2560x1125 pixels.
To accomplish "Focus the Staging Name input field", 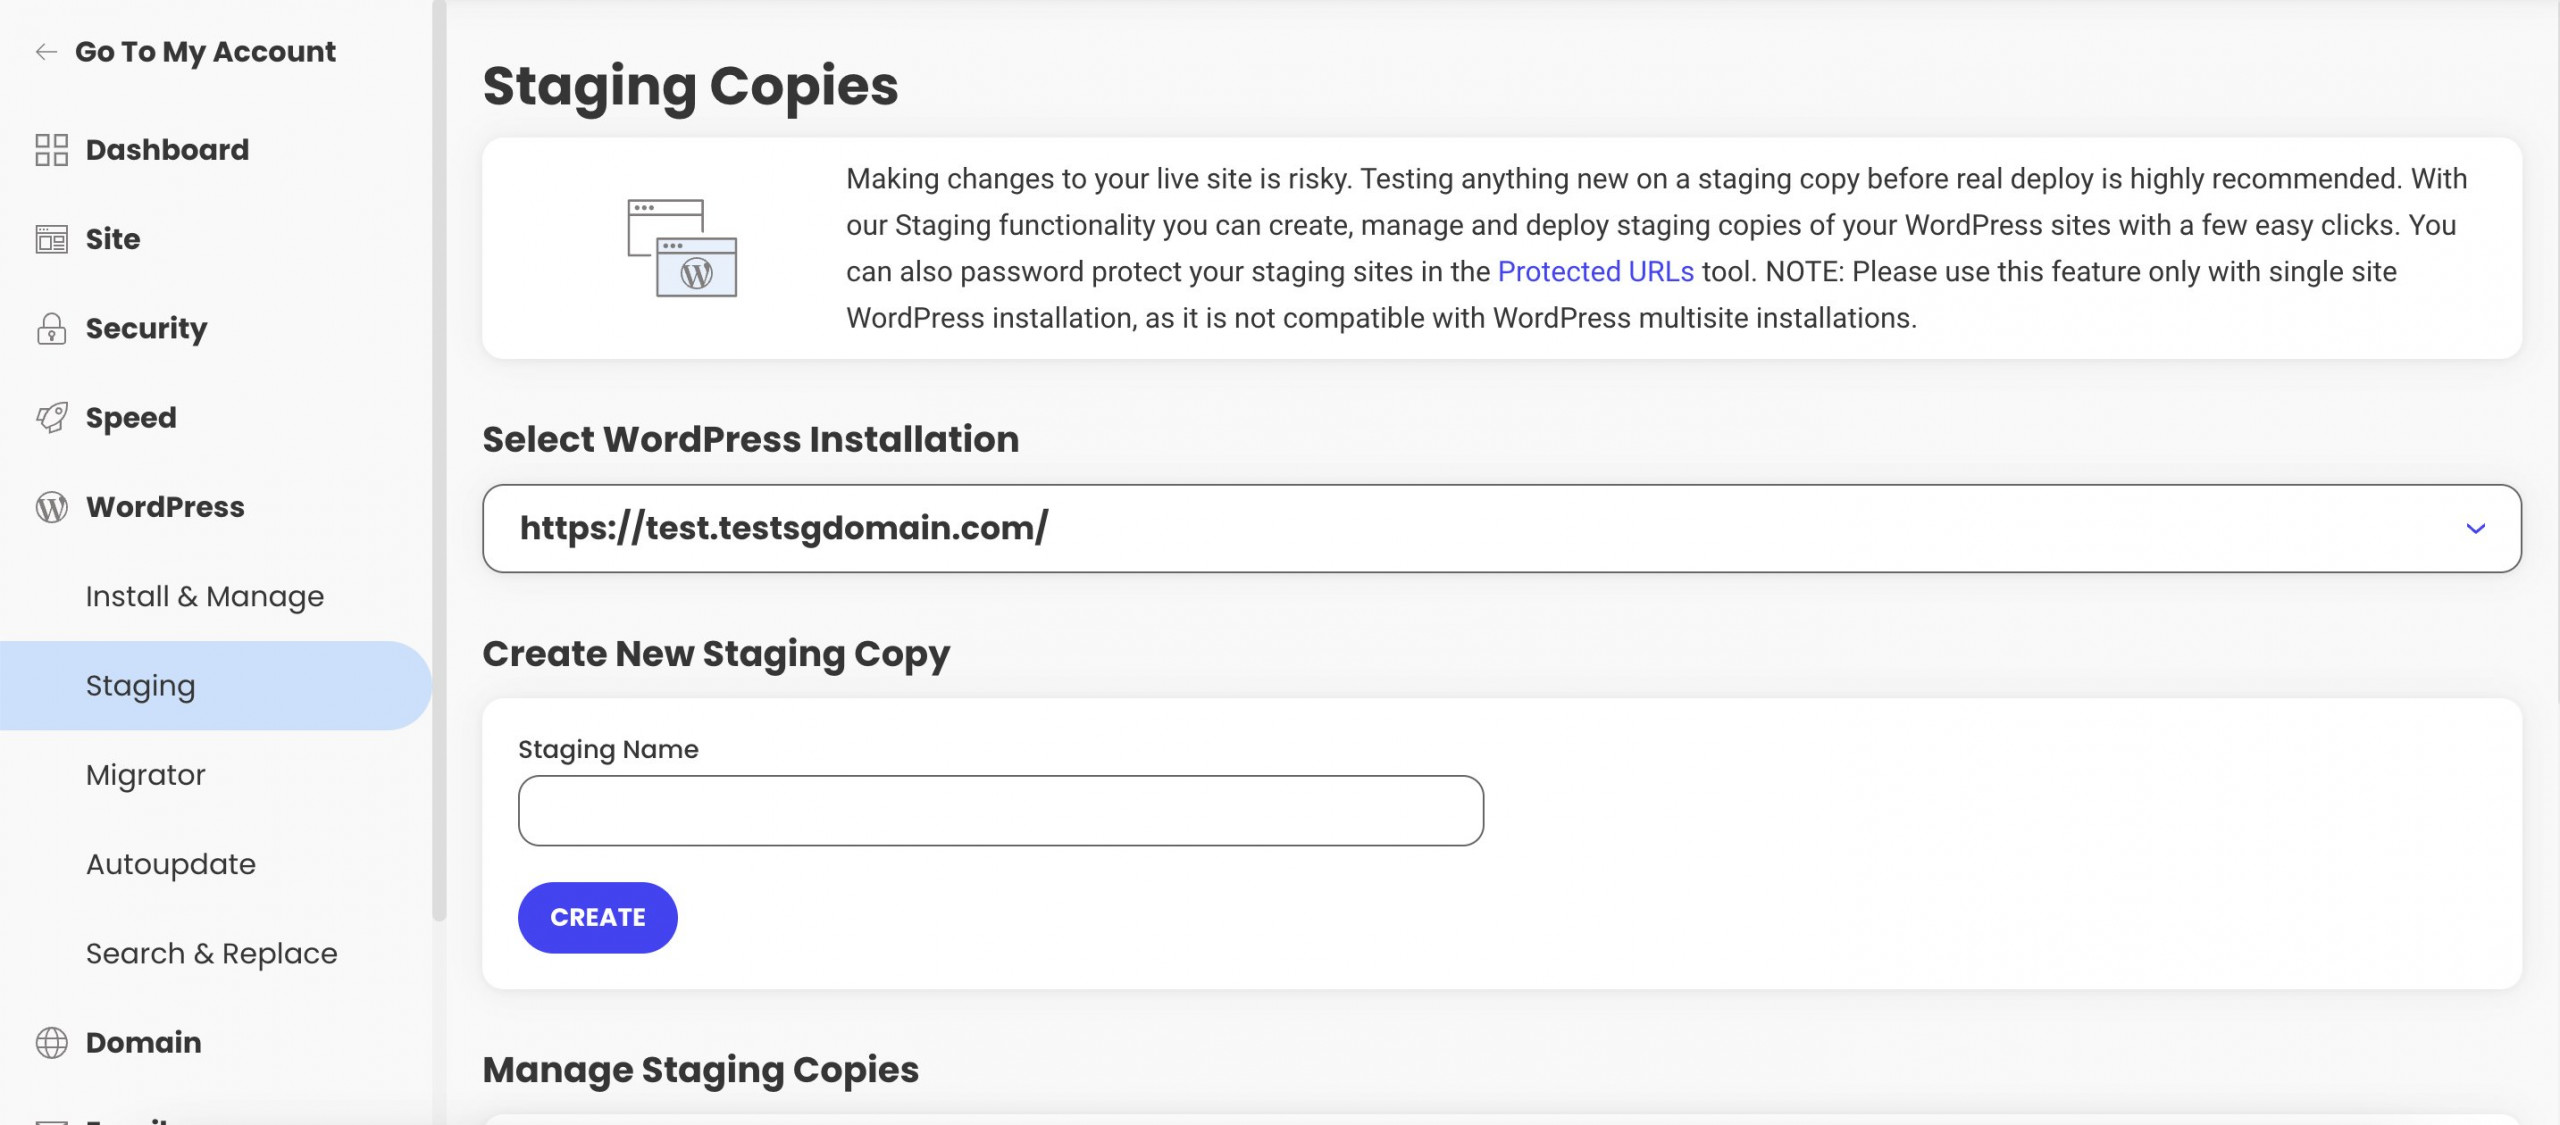I will 1000,810.
